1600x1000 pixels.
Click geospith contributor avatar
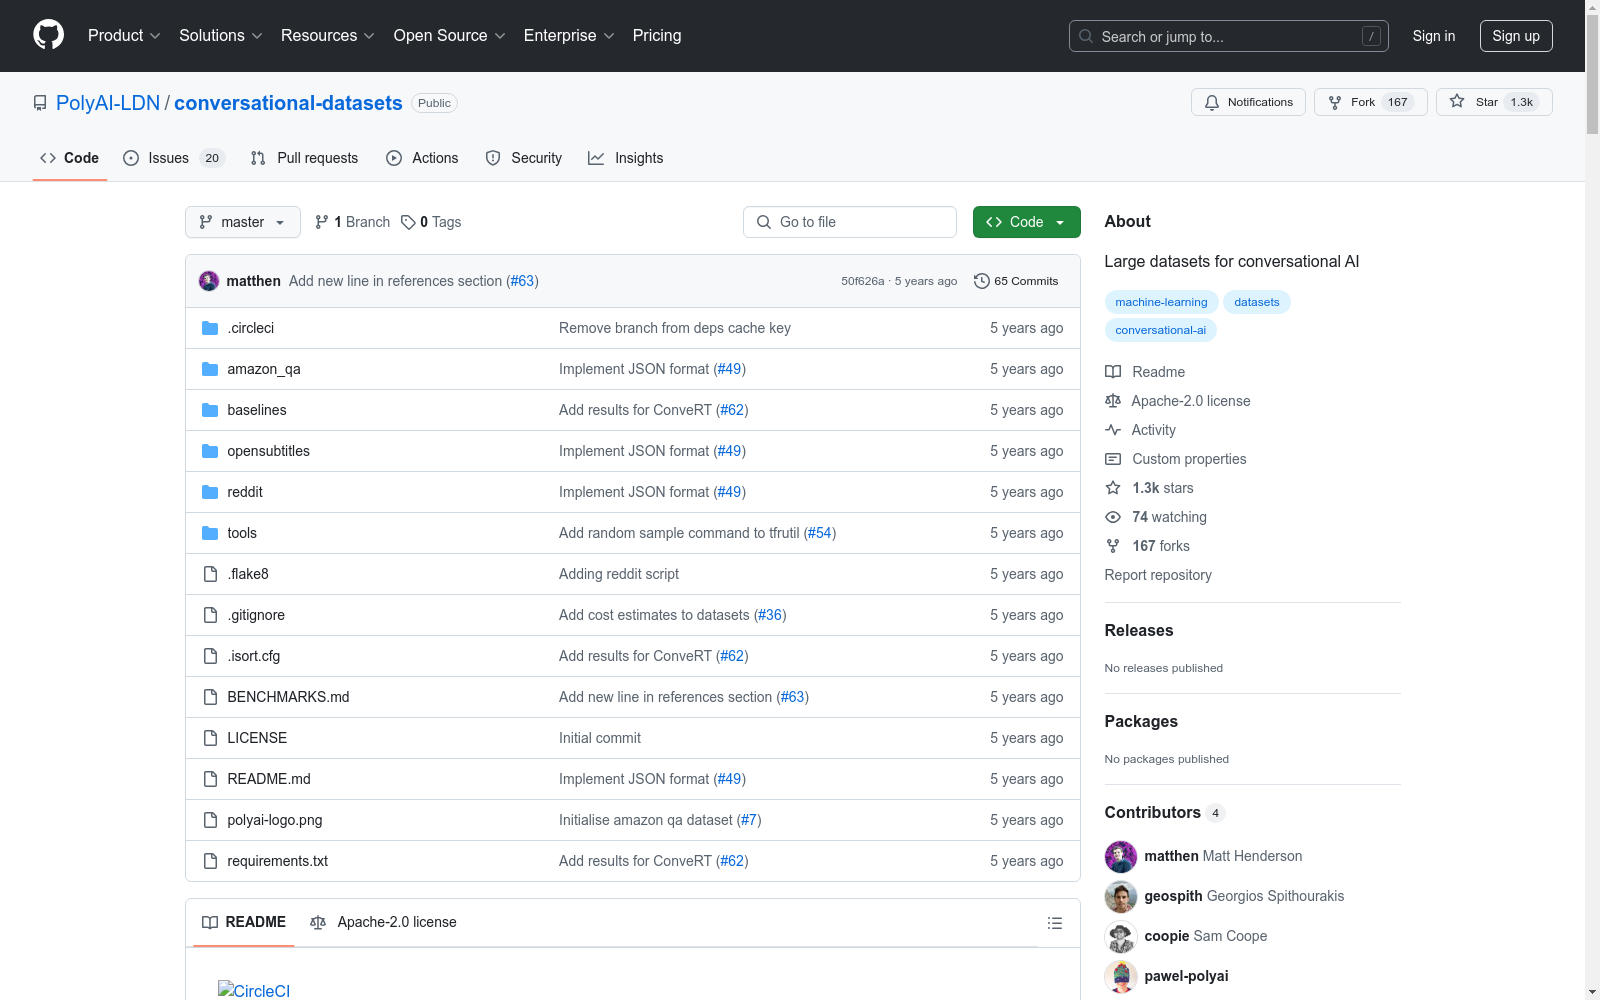(1121, 896)
